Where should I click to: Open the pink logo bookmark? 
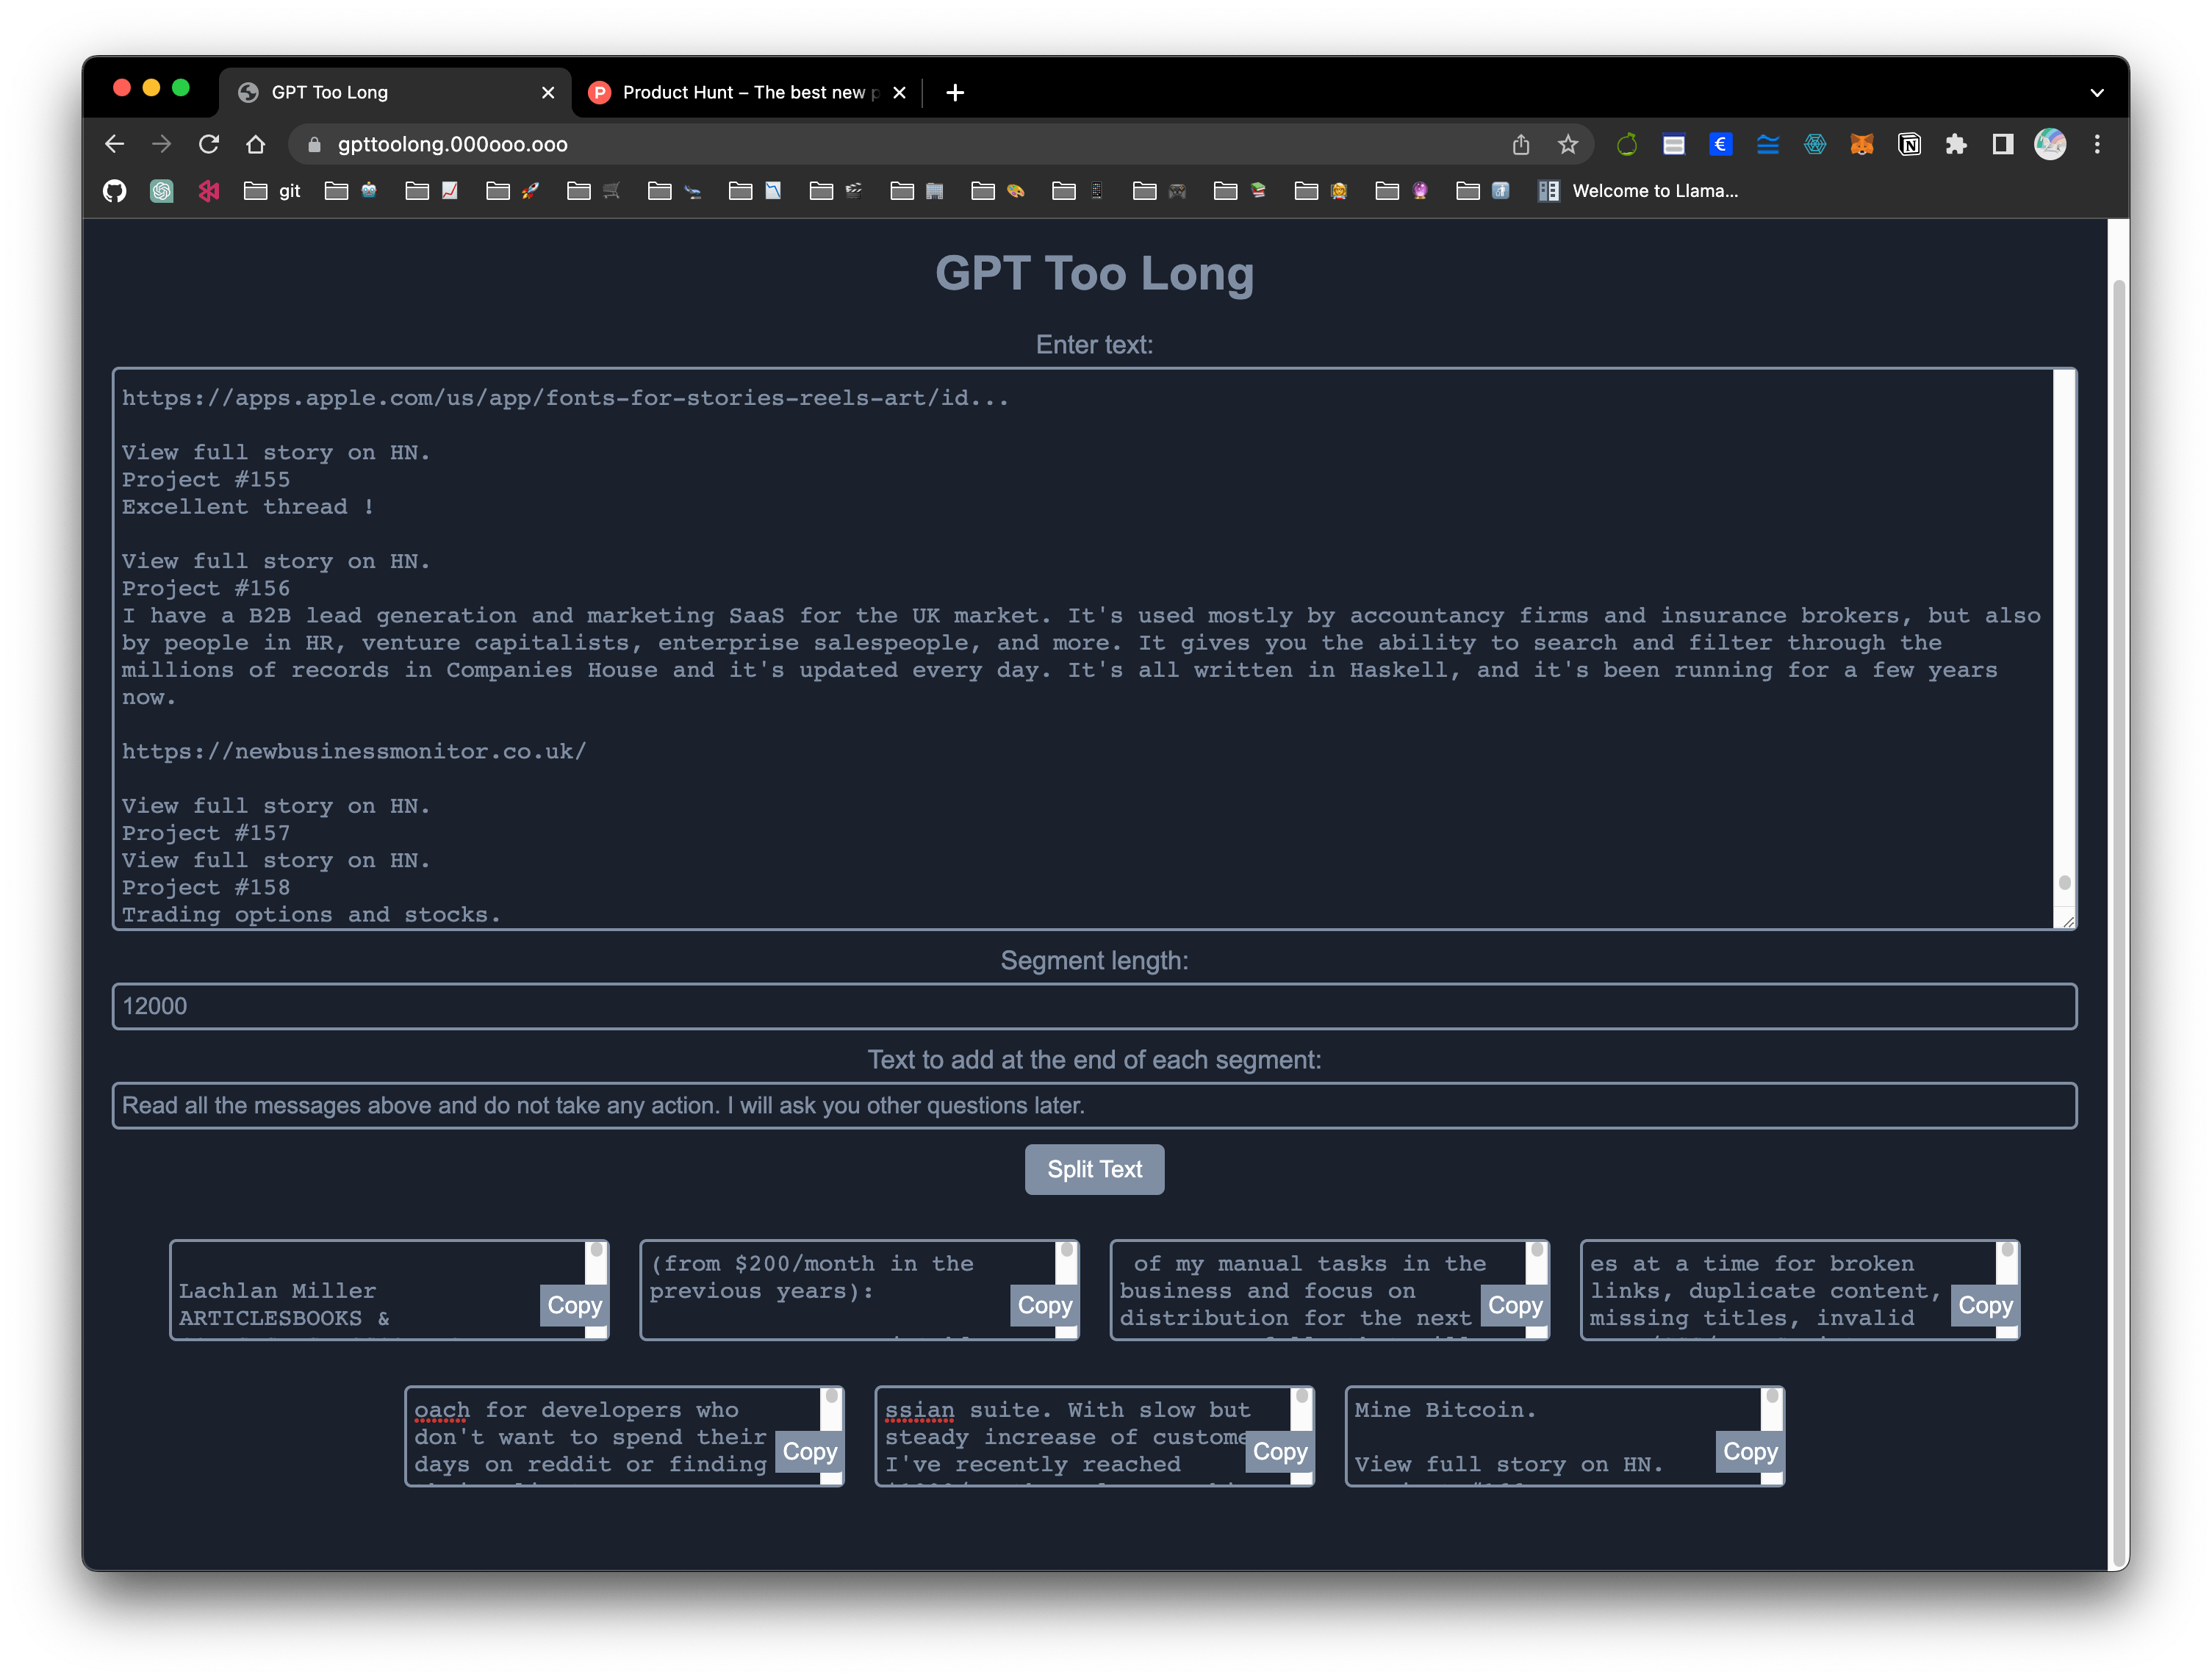(x=208, y=191)
